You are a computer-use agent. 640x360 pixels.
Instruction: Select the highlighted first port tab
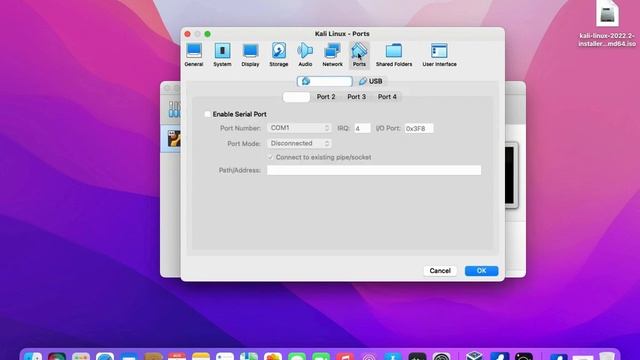296,97
